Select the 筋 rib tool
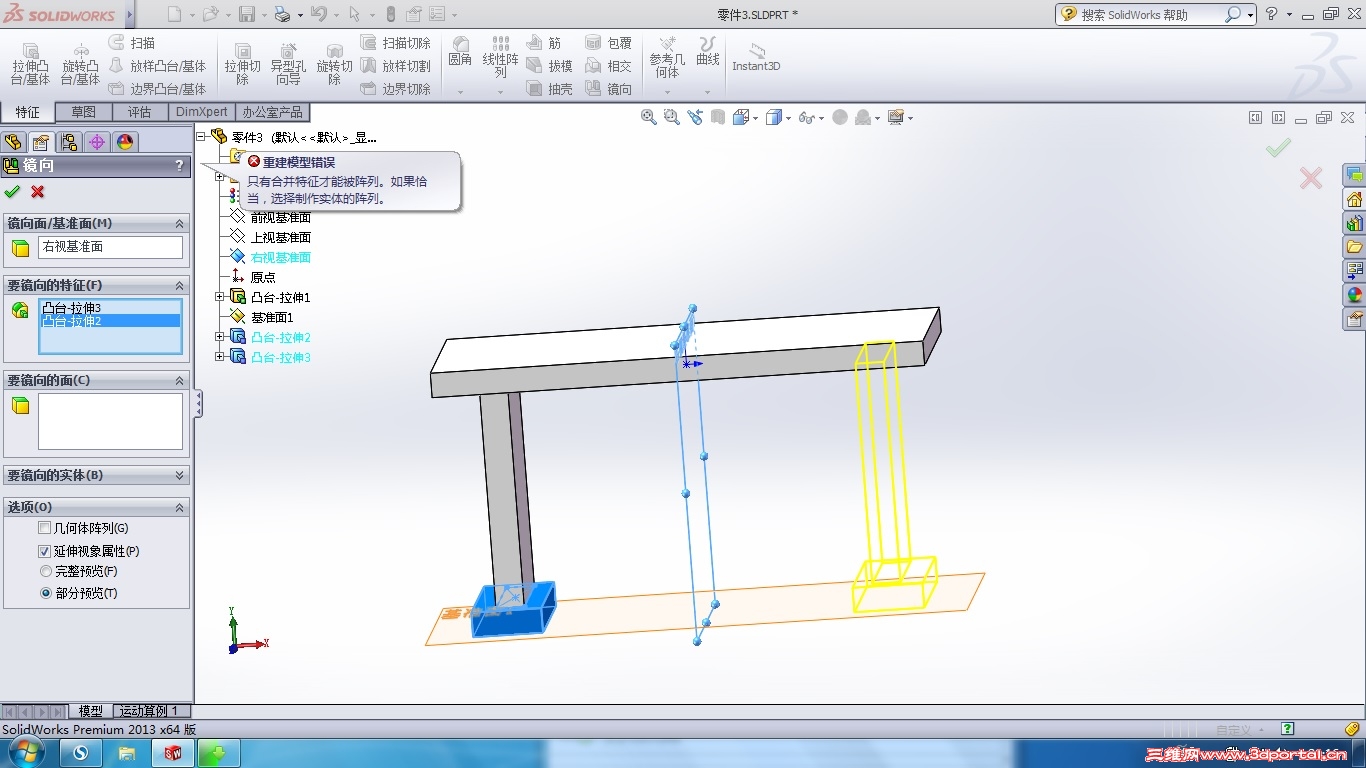 [544, 43]
